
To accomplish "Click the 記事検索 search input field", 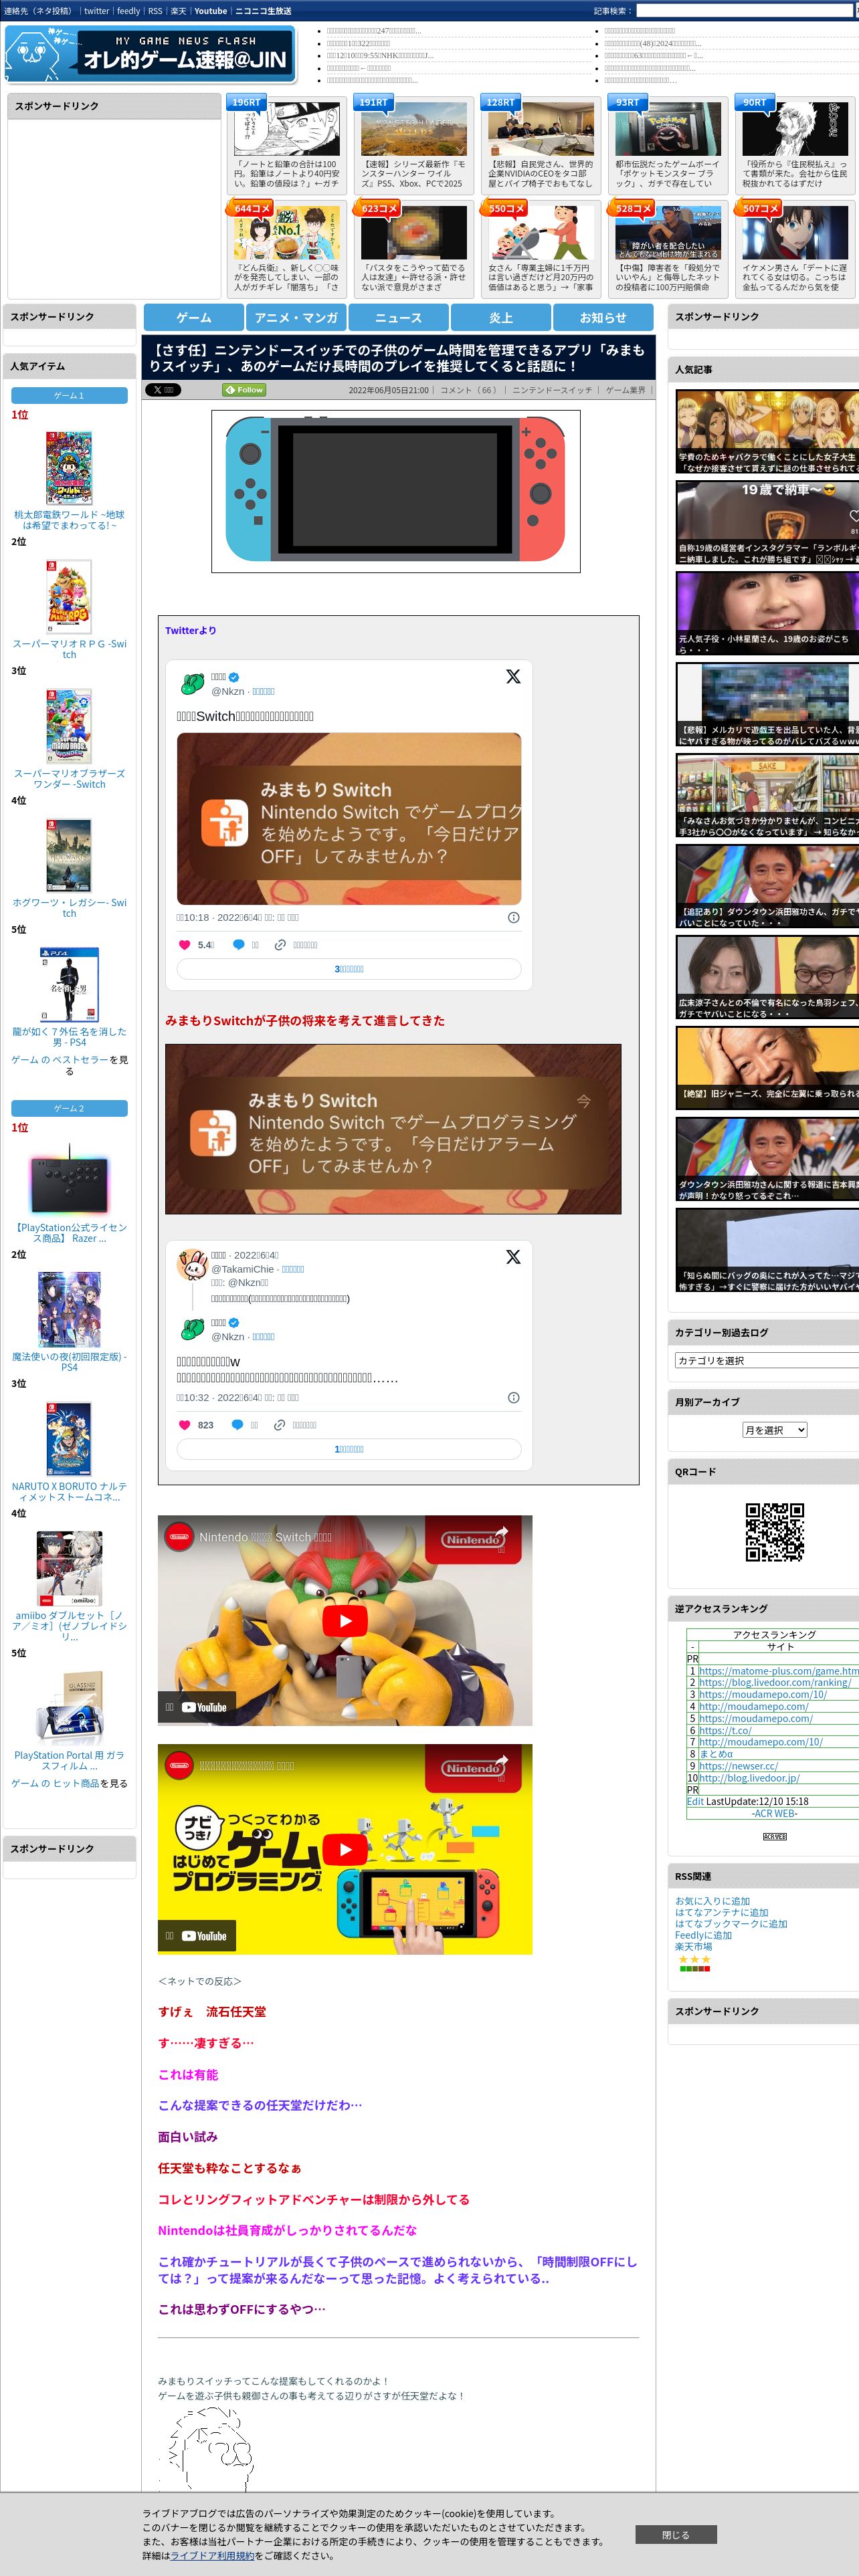I will point(746,11).
